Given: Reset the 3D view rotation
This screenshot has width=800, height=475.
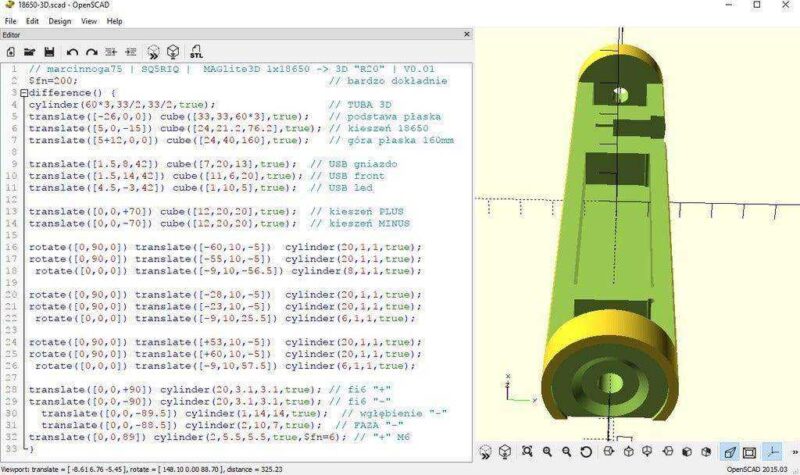Looking at the screenshot, I should pos(586,452).
